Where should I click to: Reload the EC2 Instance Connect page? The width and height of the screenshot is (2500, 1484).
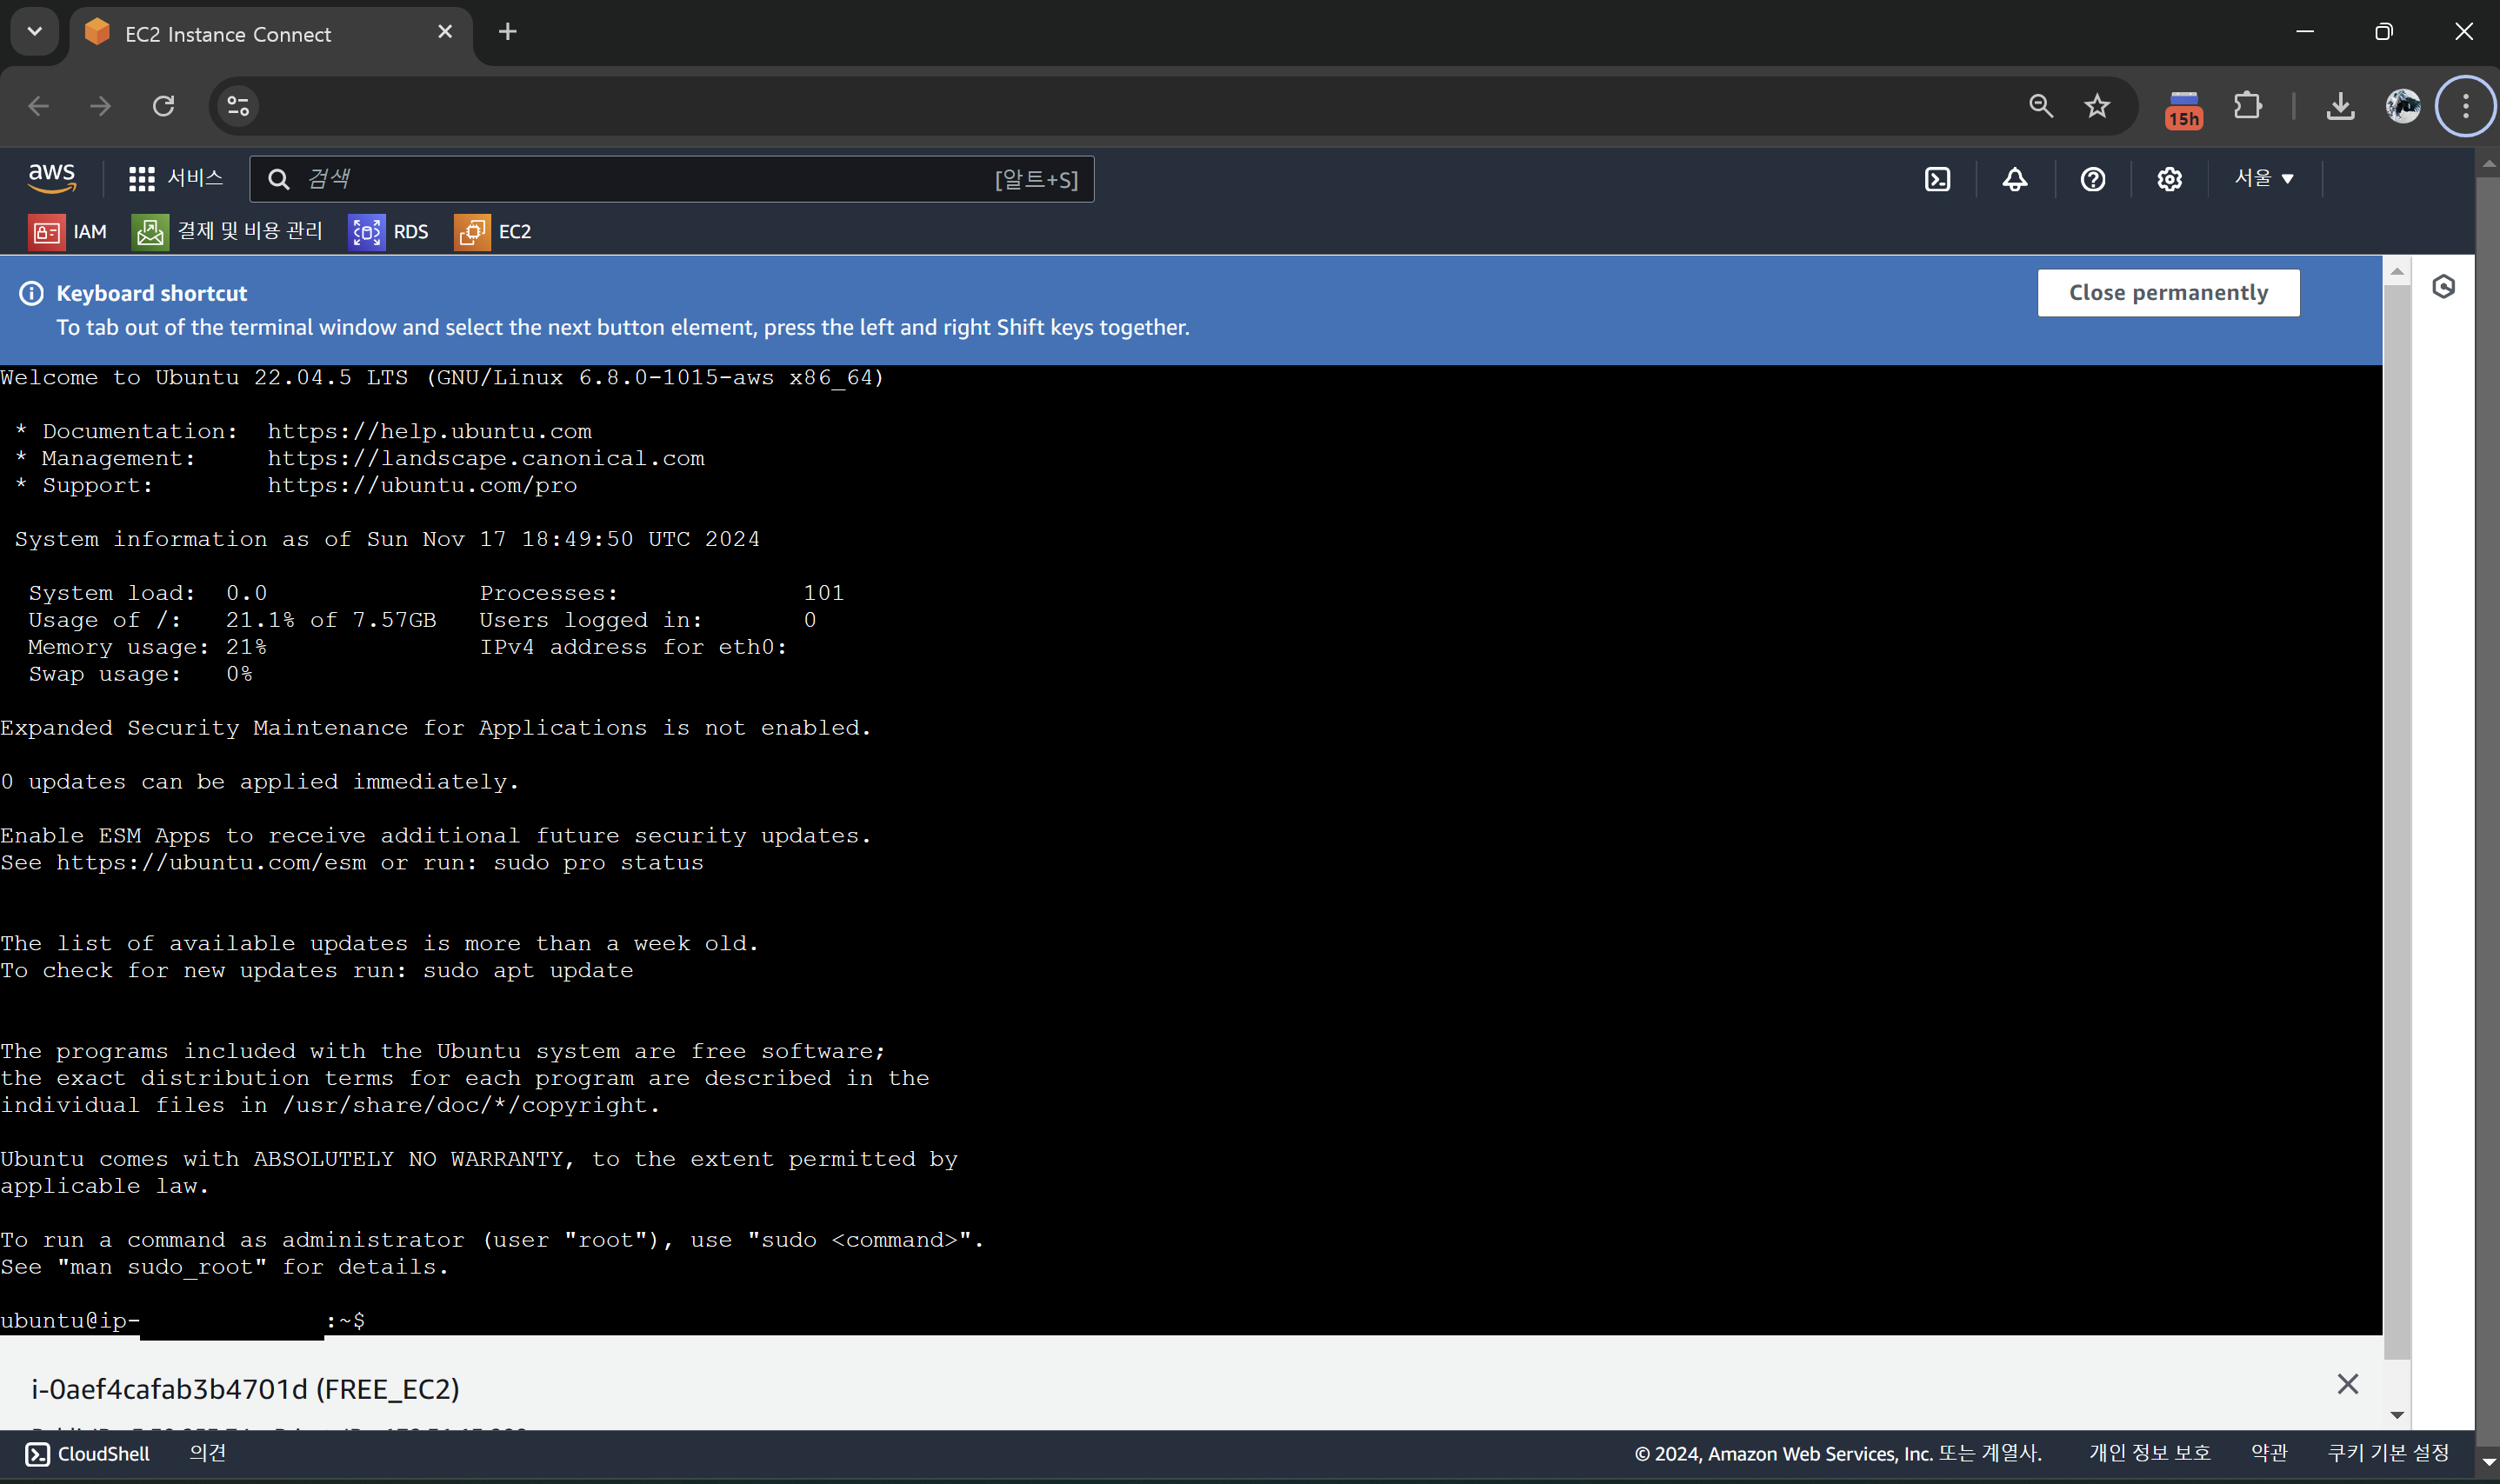click(163, 106)
